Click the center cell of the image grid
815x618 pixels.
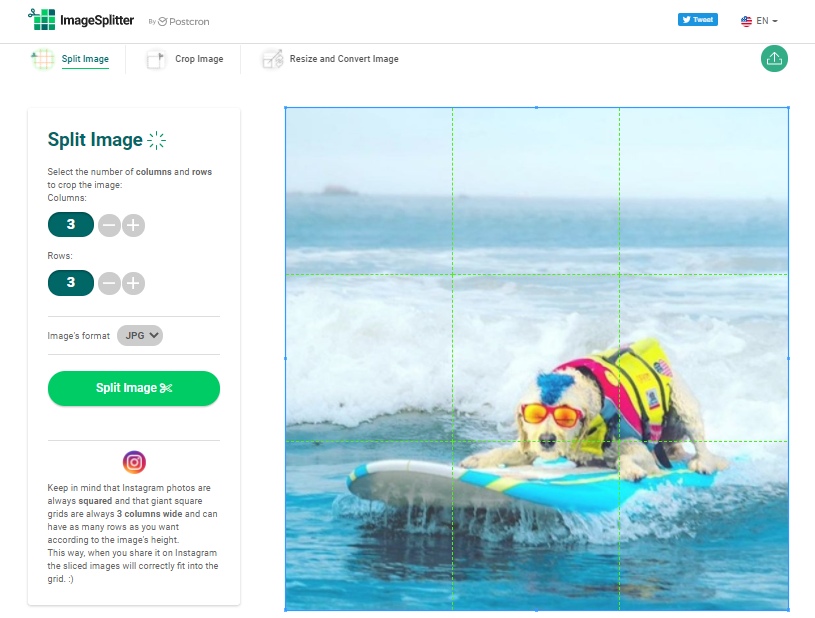click(535, 357)
